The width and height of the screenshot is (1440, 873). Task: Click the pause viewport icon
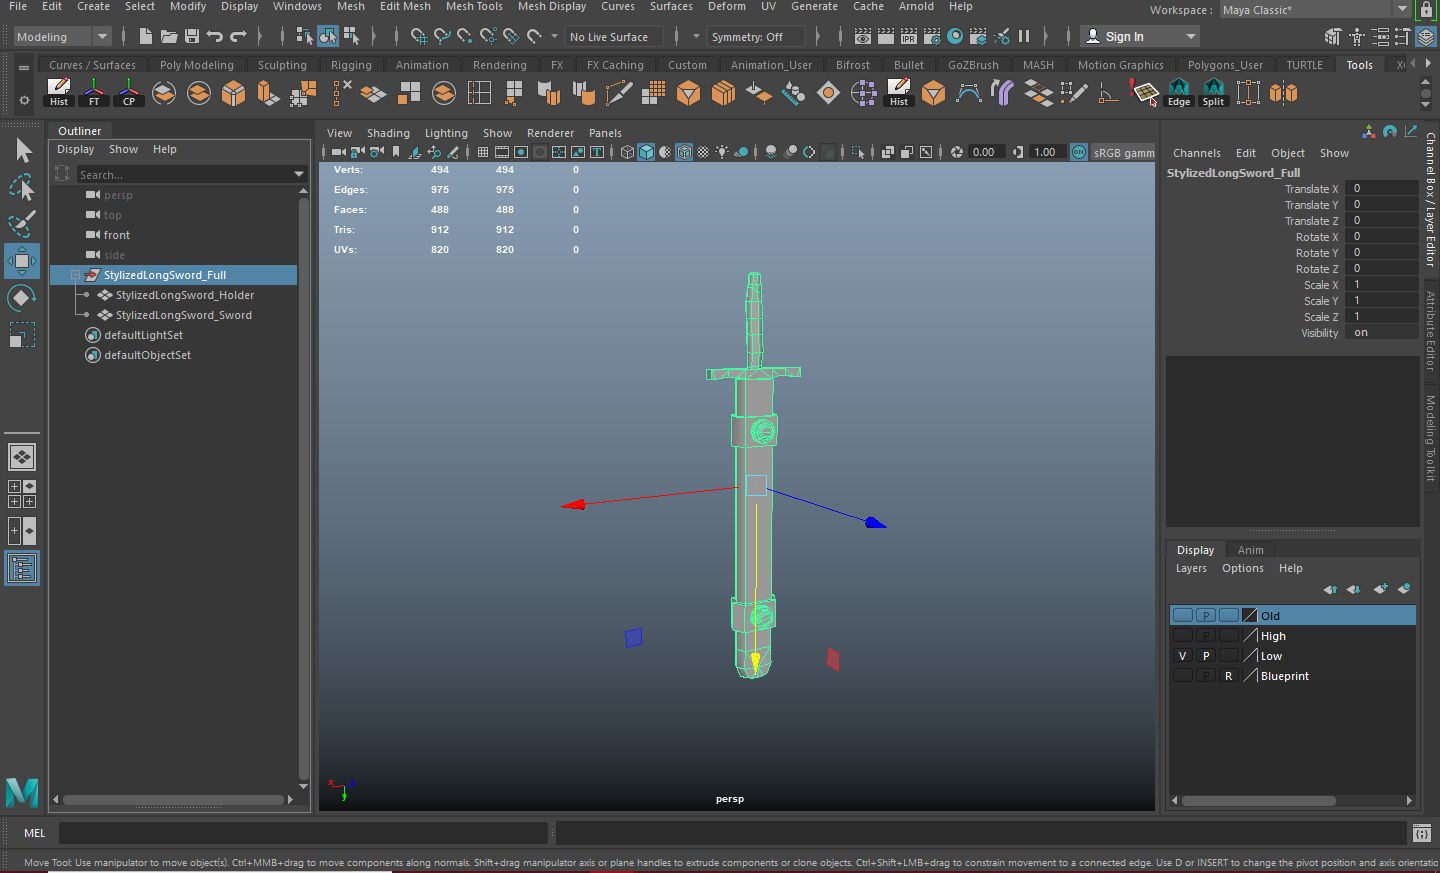[1024, 36]
